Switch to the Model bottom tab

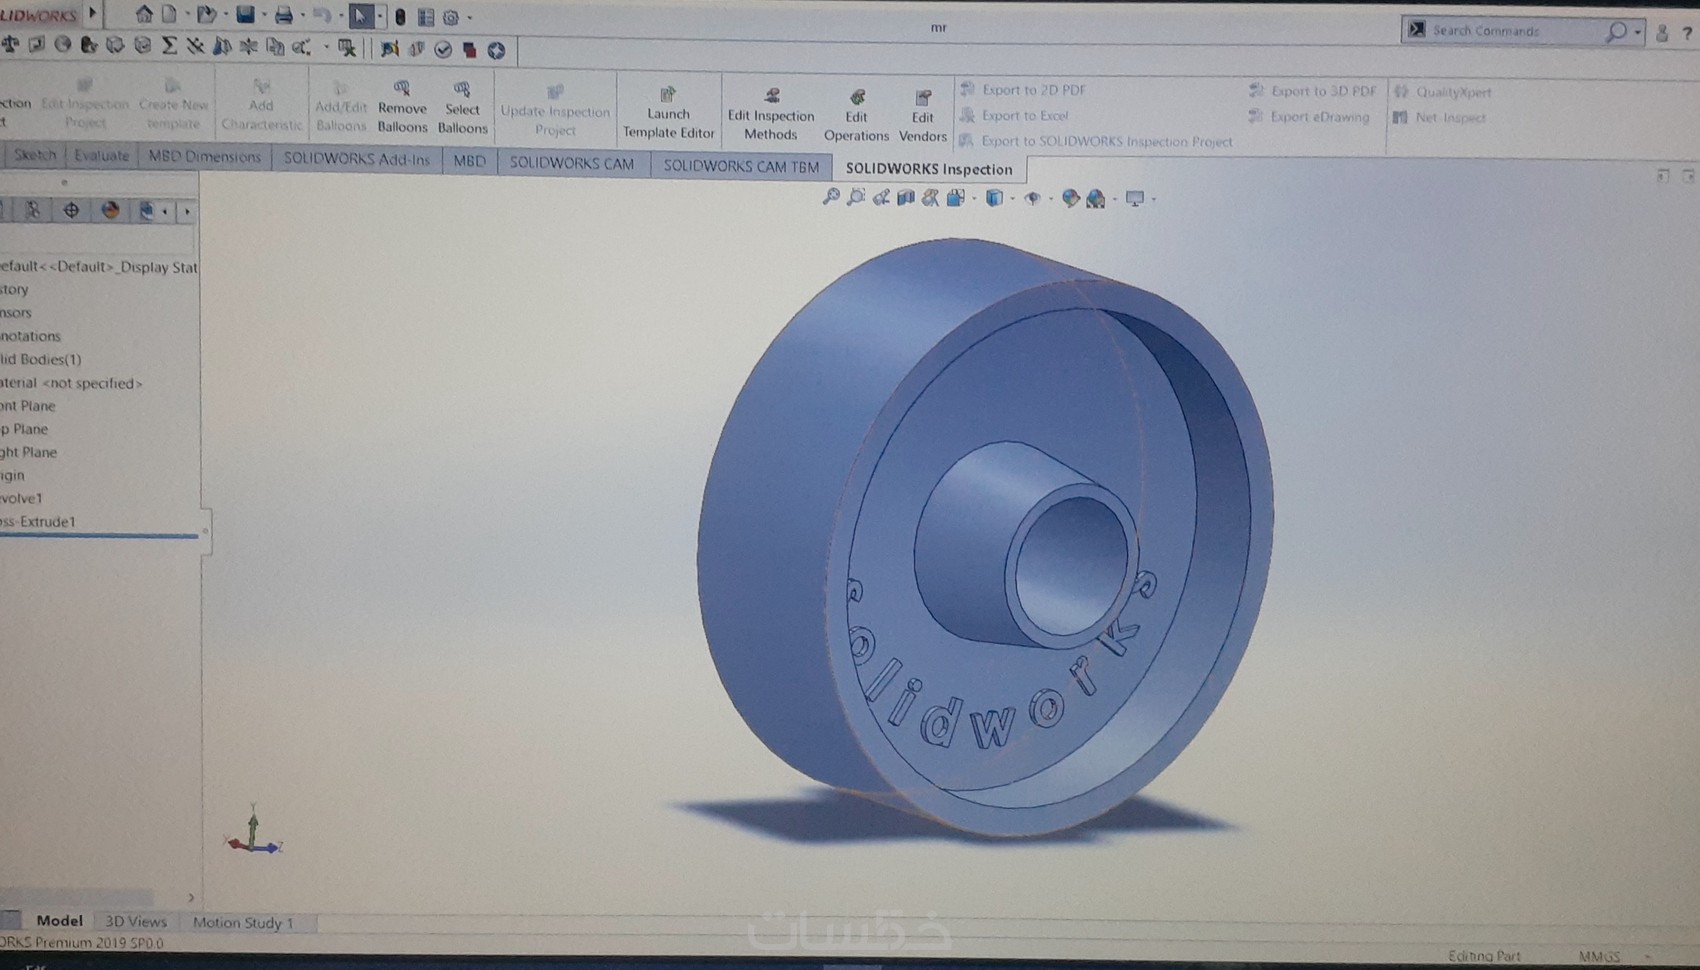(59, 920)
